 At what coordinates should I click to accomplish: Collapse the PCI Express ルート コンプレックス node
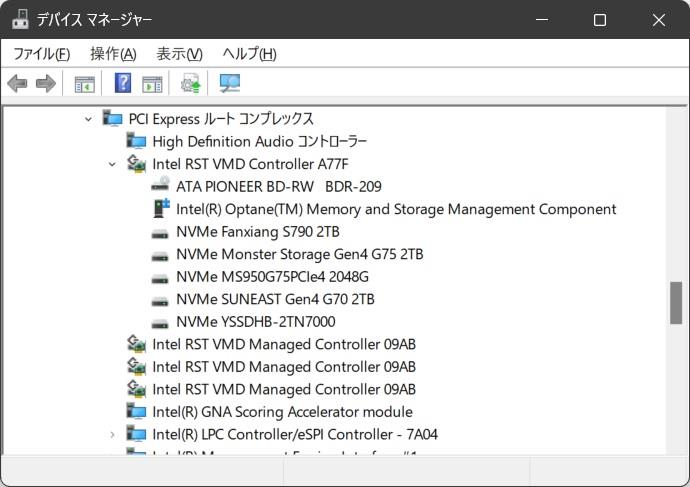(88, 119)
